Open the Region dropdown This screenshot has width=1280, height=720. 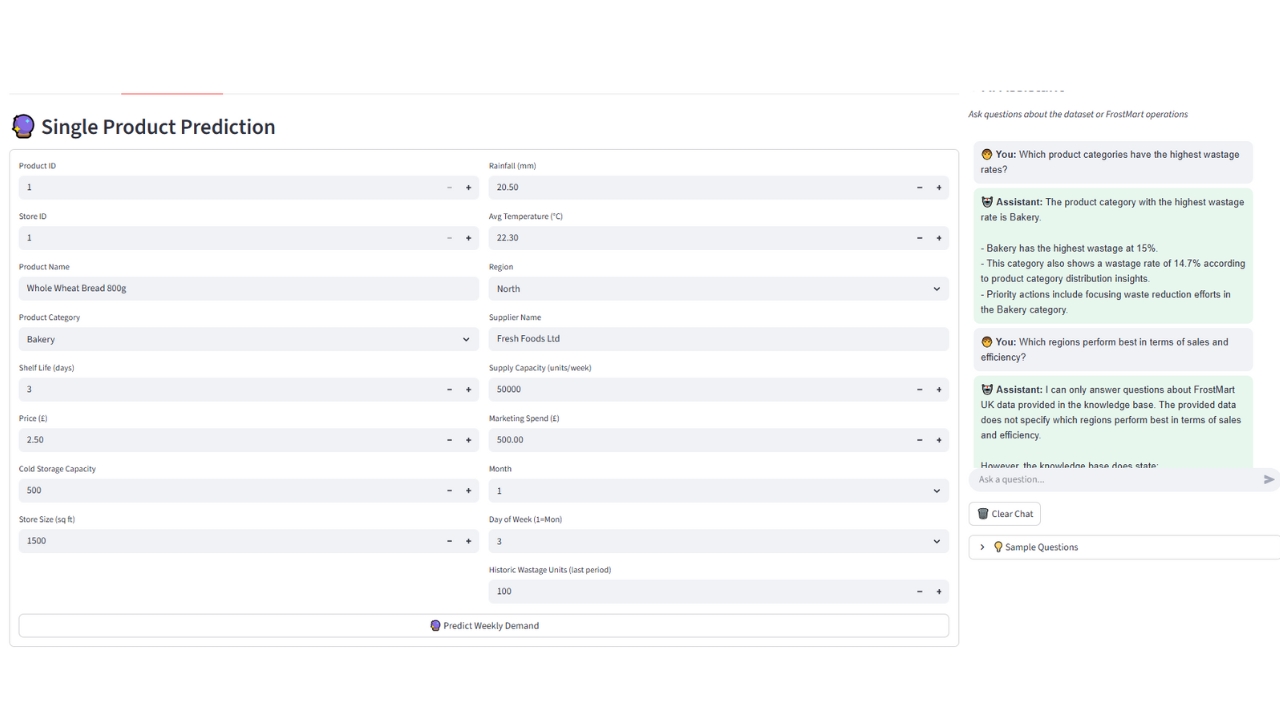pyautogui.click(x=718, y=289)
